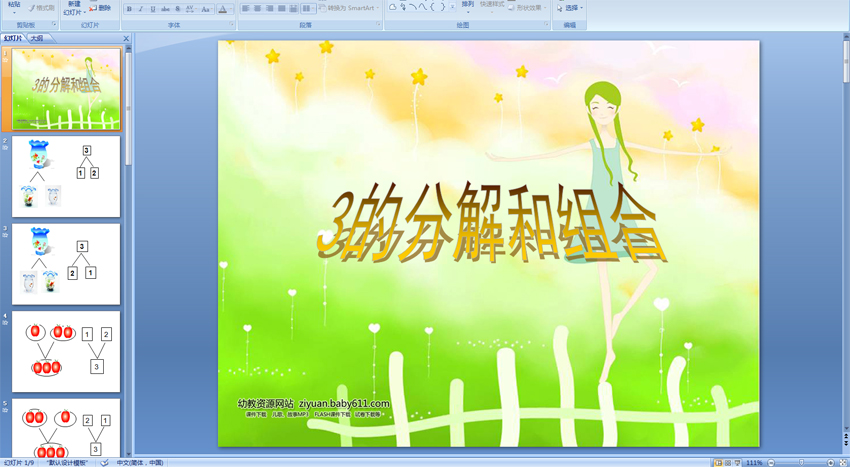Open the New Slide (新建幻灯片) dropdown
The image size is (850, 467).
tap(73, 12)
